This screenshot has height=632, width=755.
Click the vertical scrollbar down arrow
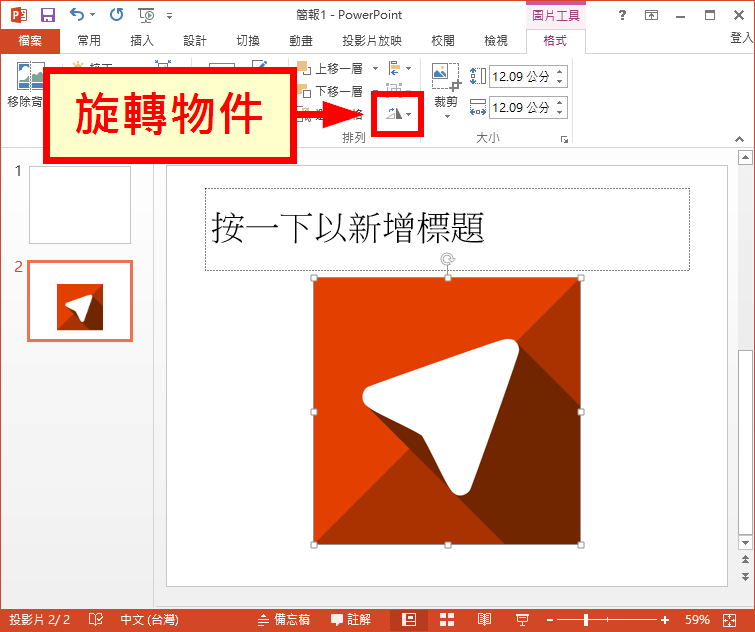click(x=745, y=543)
